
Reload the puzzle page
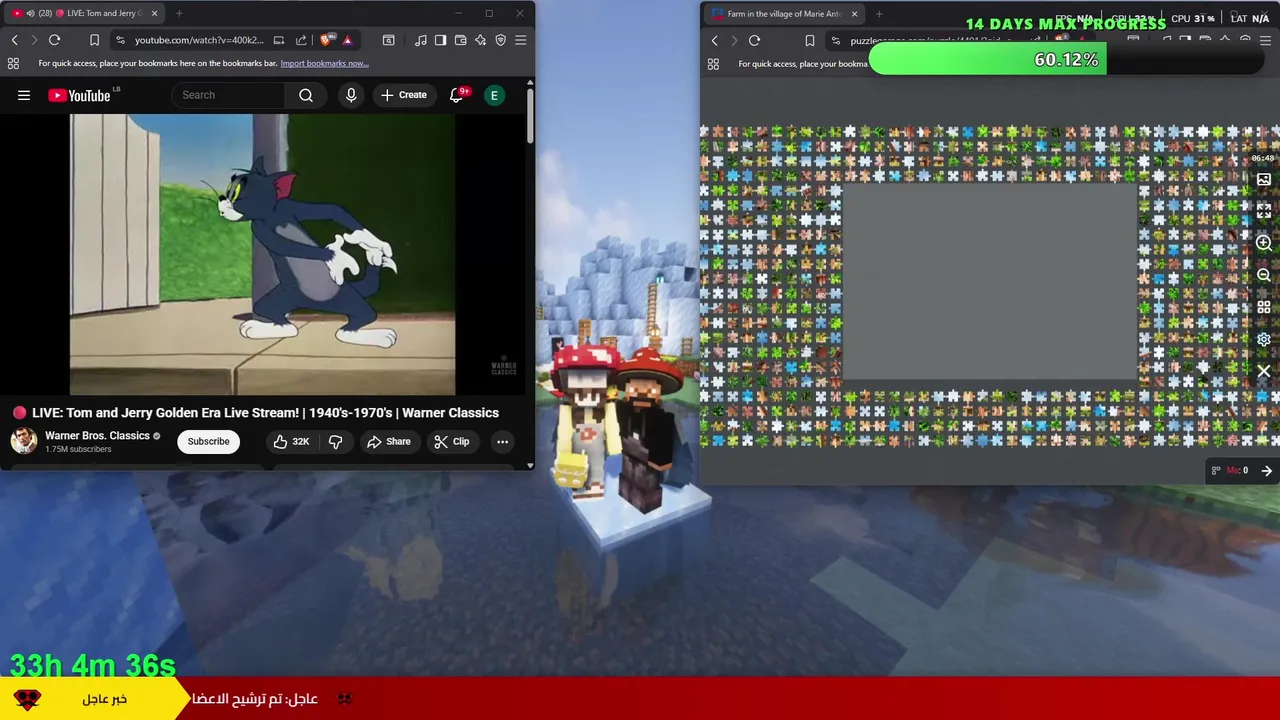point(754,41)
